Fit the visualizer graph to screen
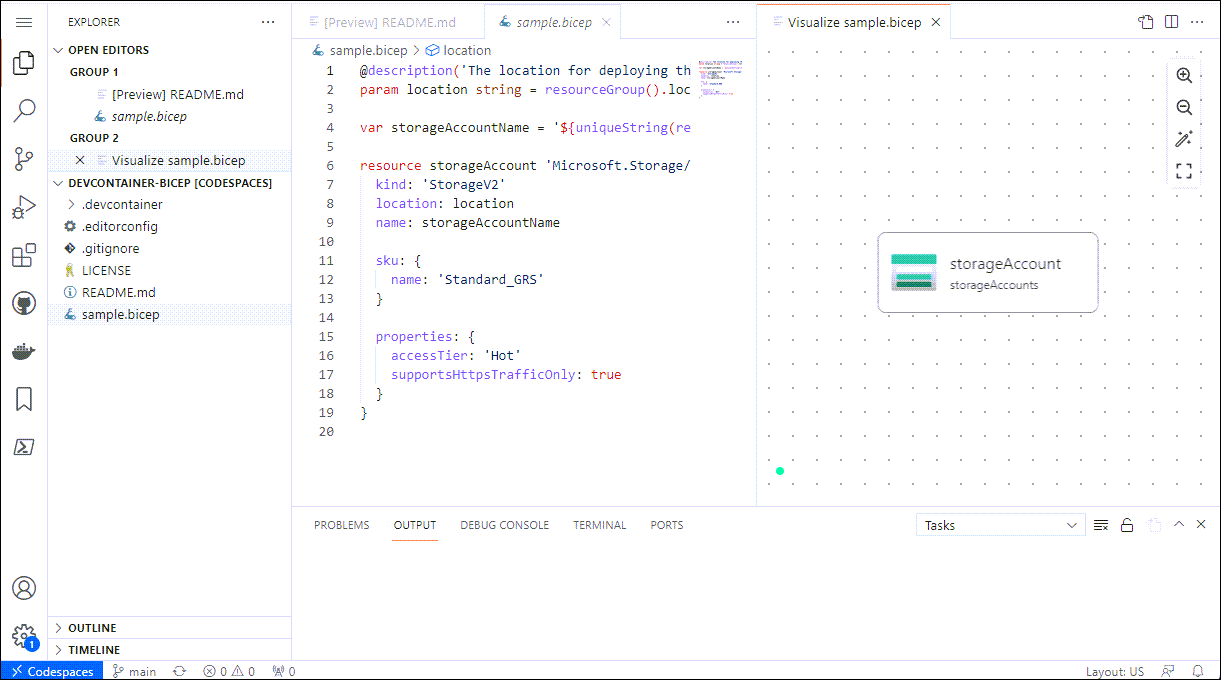 (1184, 171)
